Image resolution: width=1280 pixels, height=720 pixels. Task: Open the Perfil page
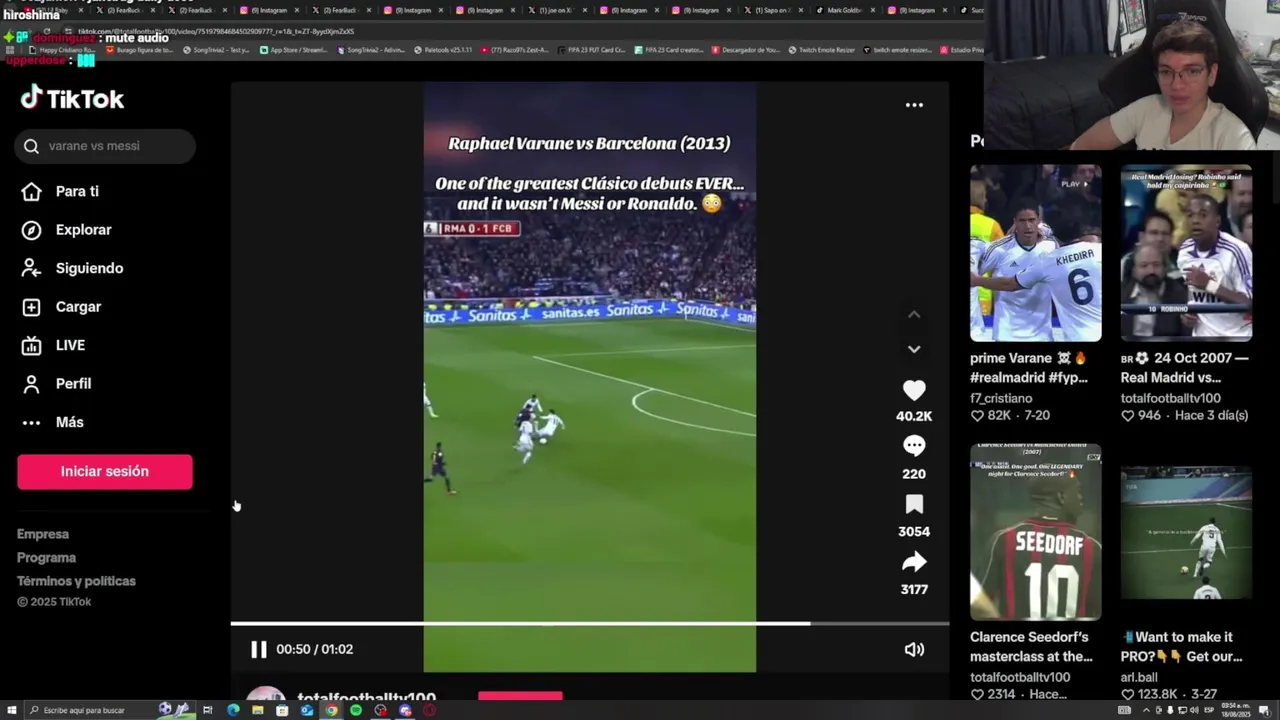[57, 384]
